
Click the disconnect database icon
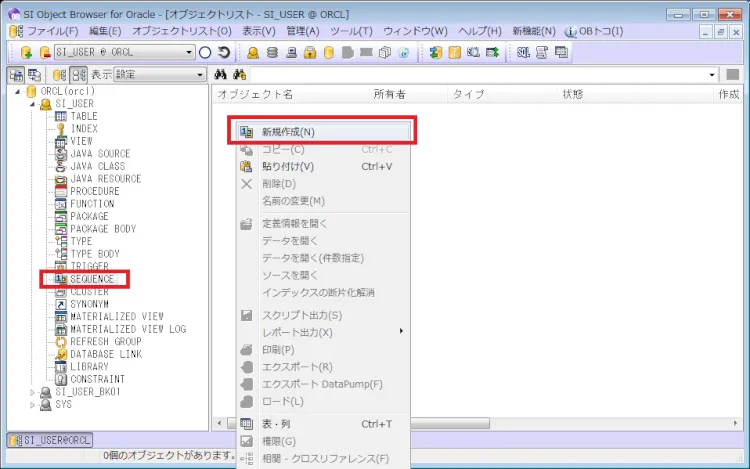pyautogui.click(x=45, y=52)
